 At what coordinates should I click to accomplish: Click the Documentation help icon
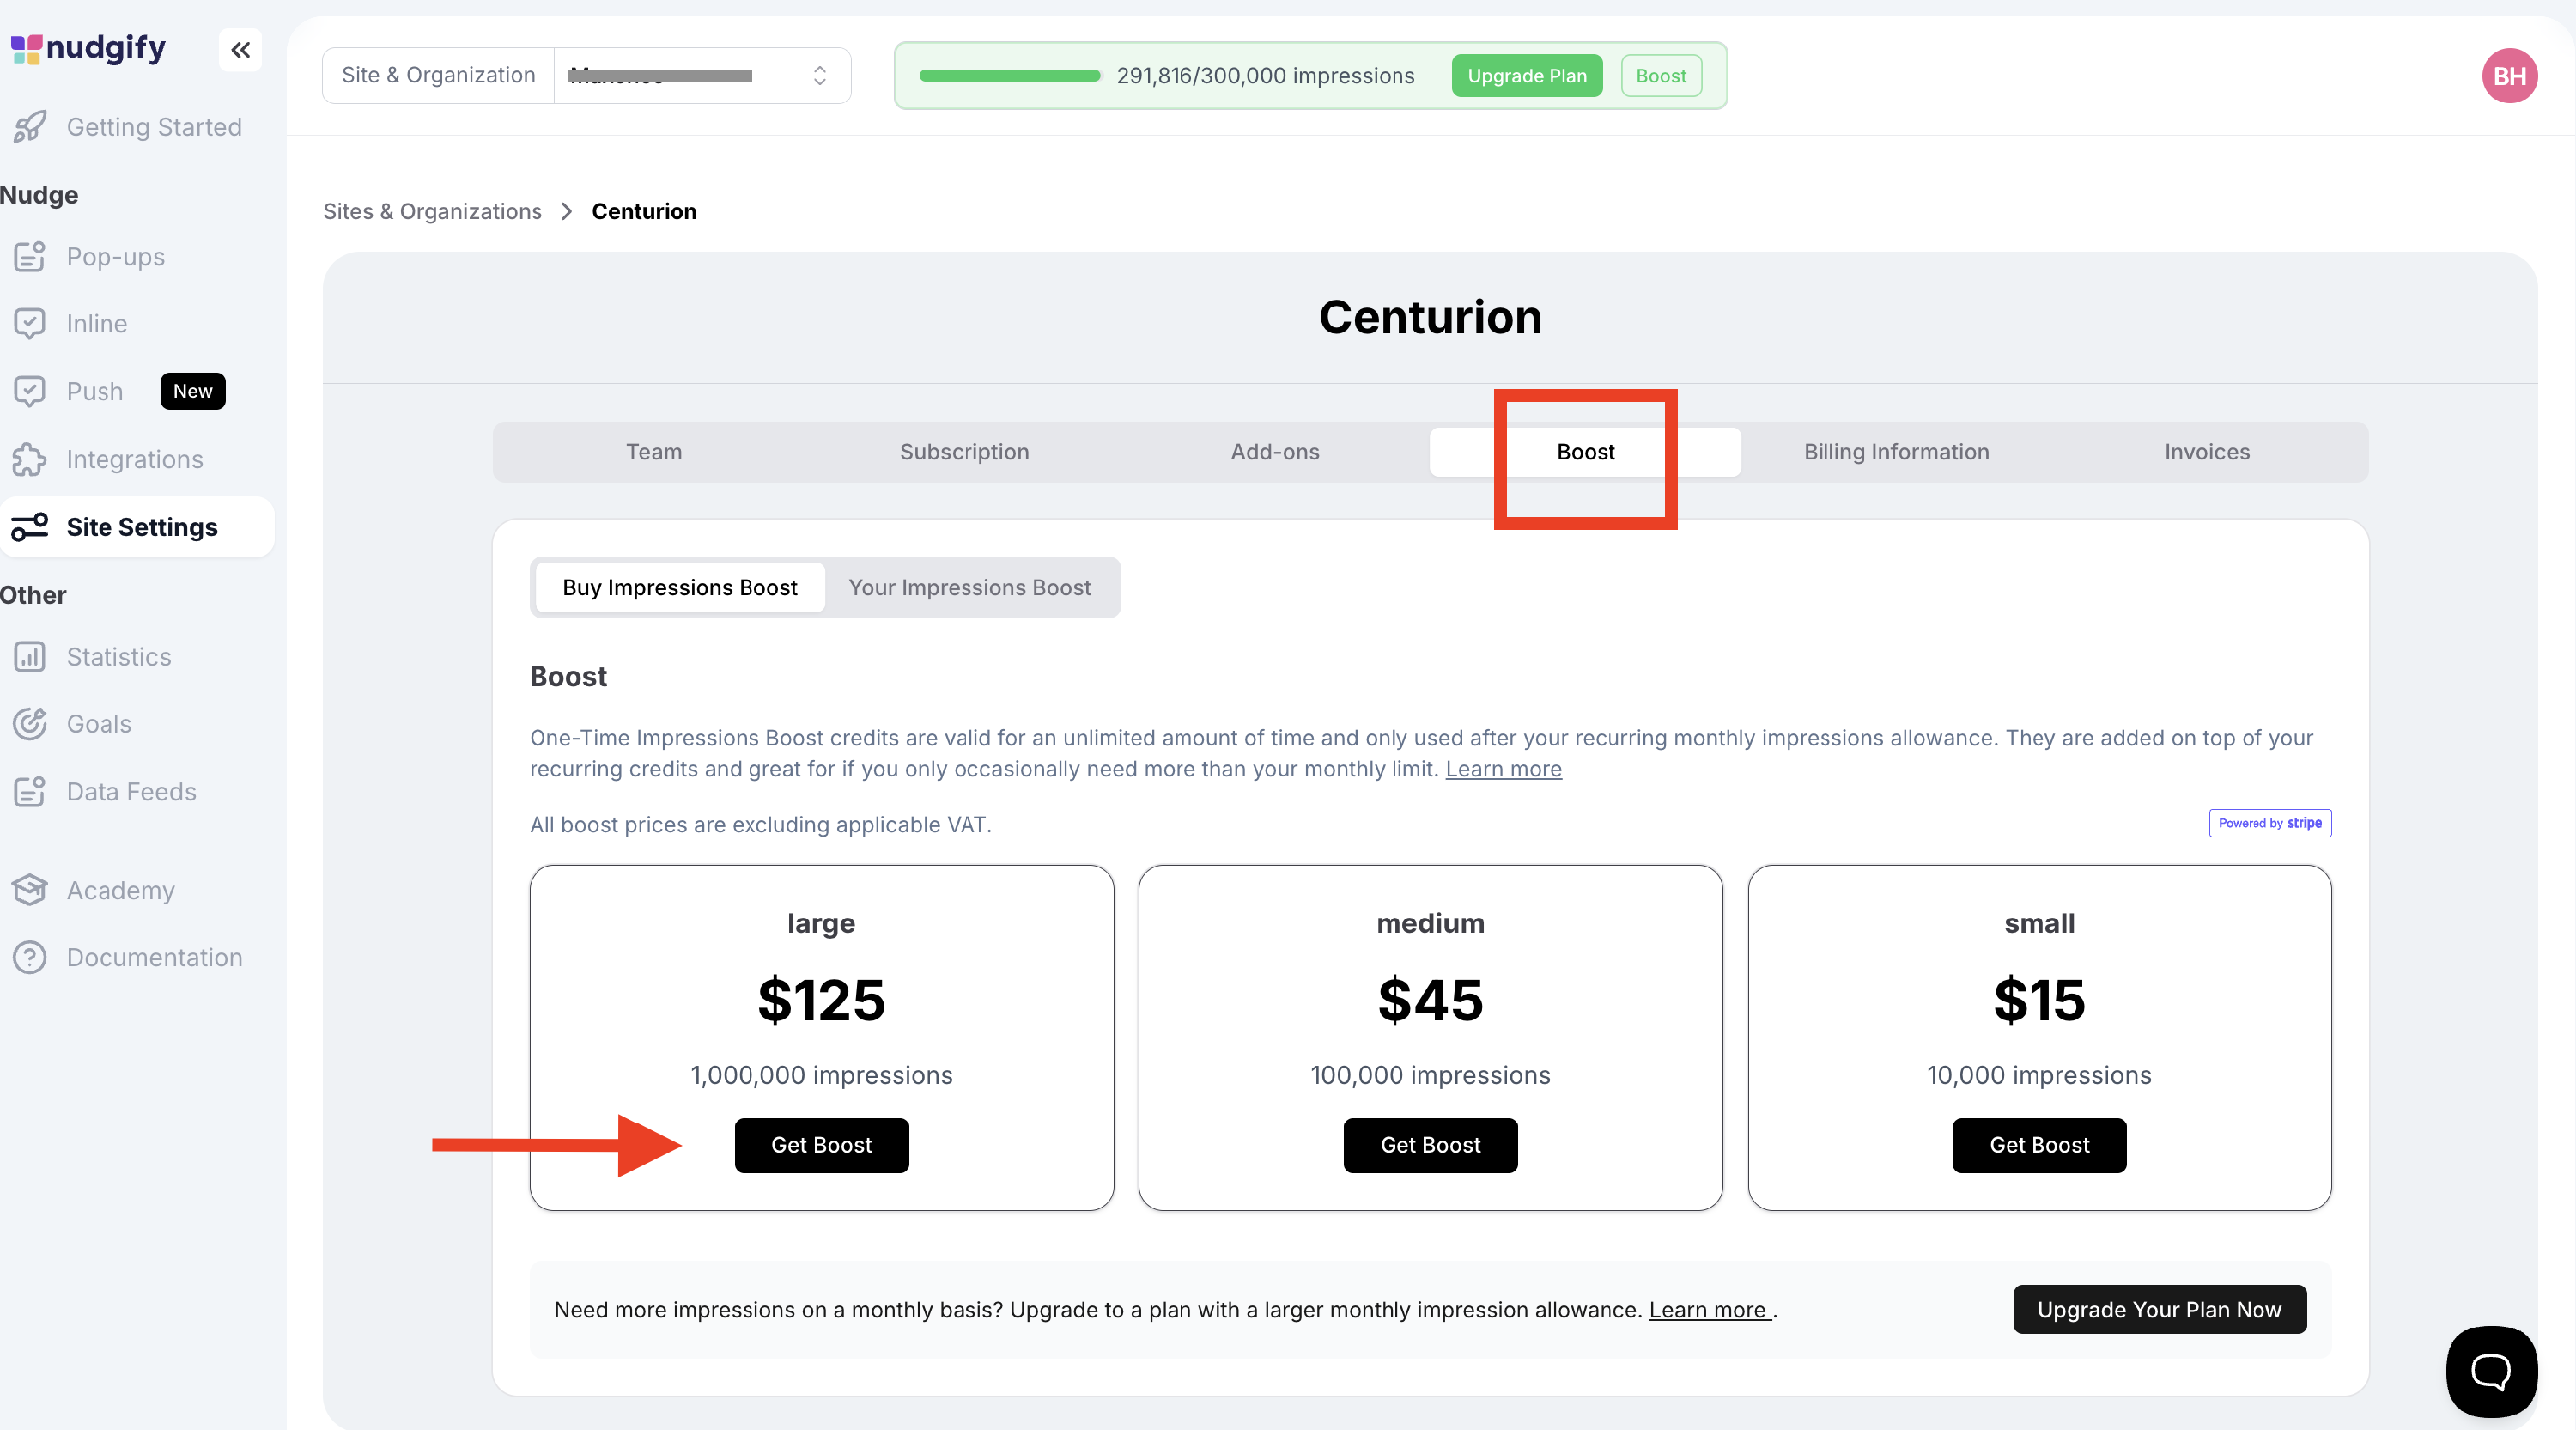pyautogui.click(x=30, y=957)
